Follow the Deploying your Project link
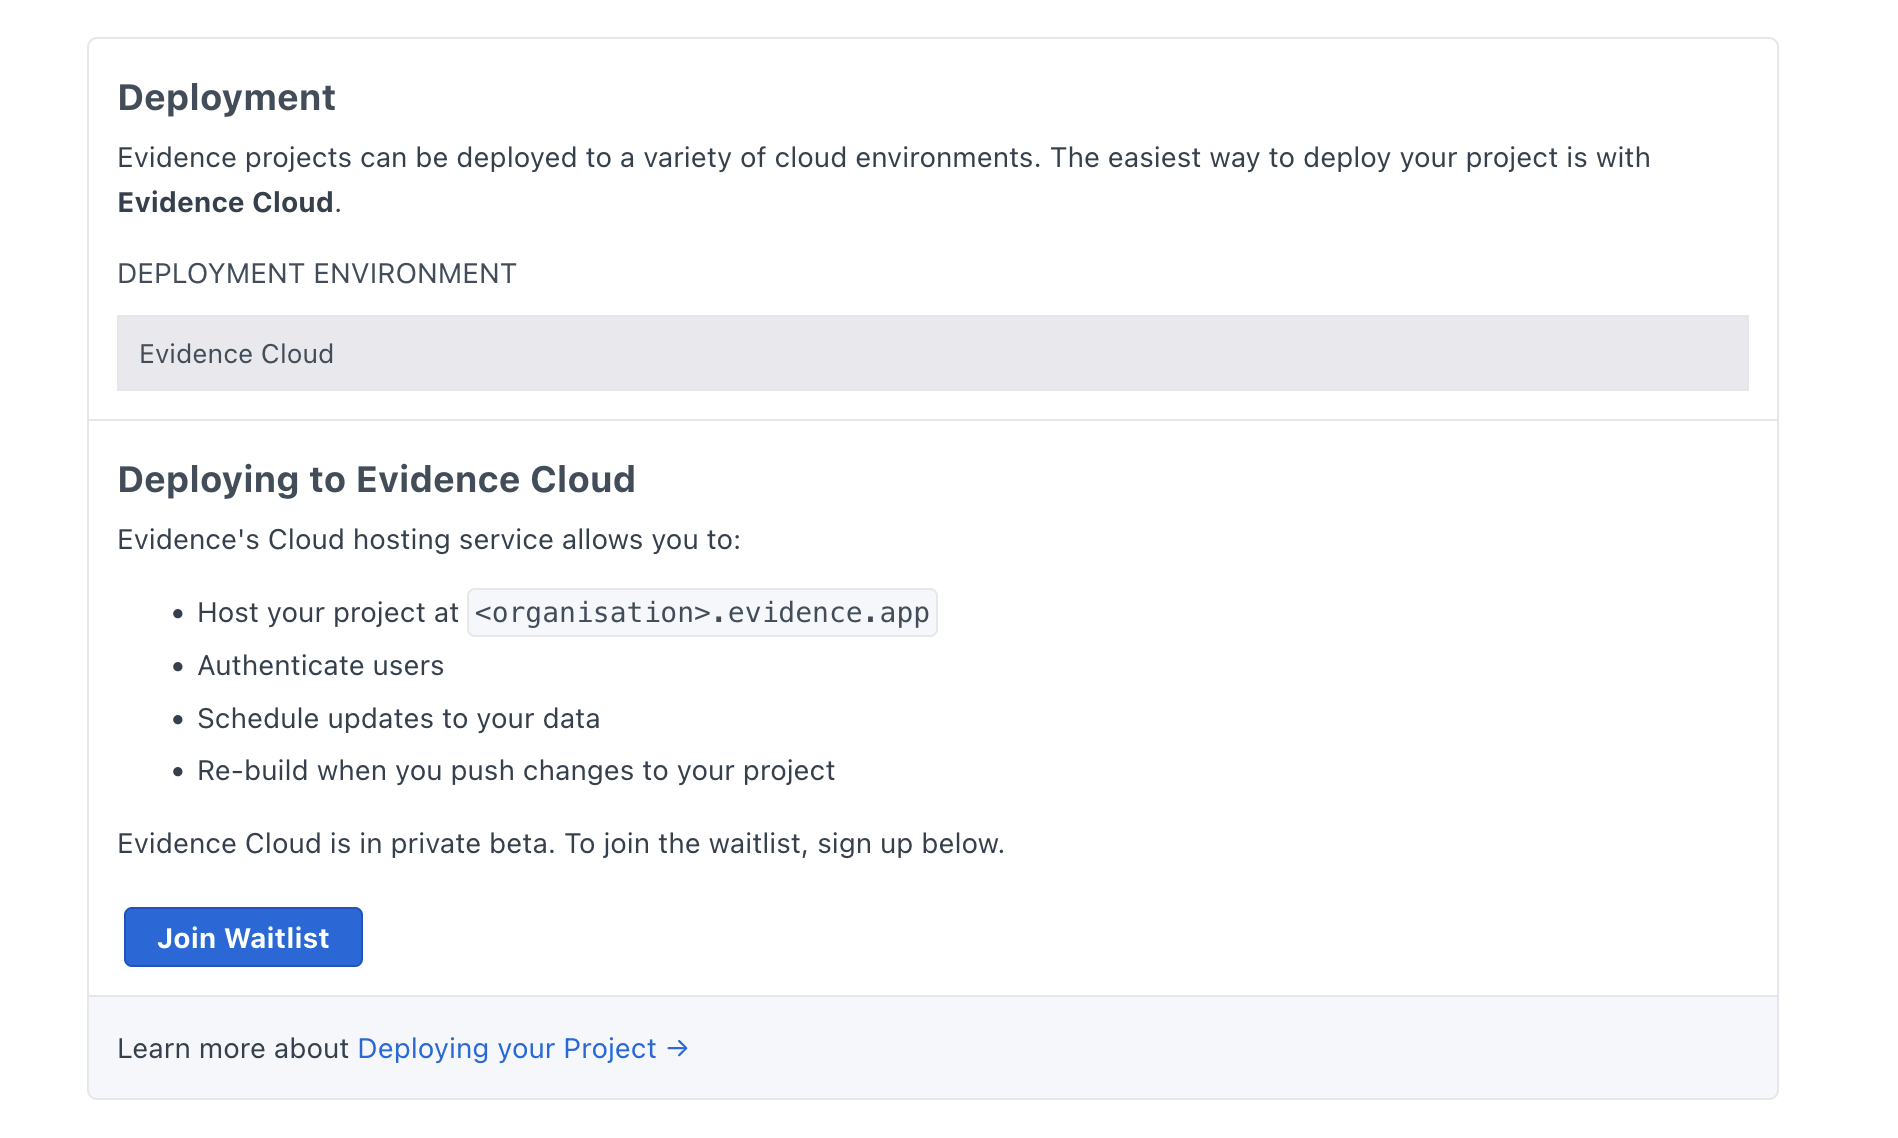 coord(506,1048)
